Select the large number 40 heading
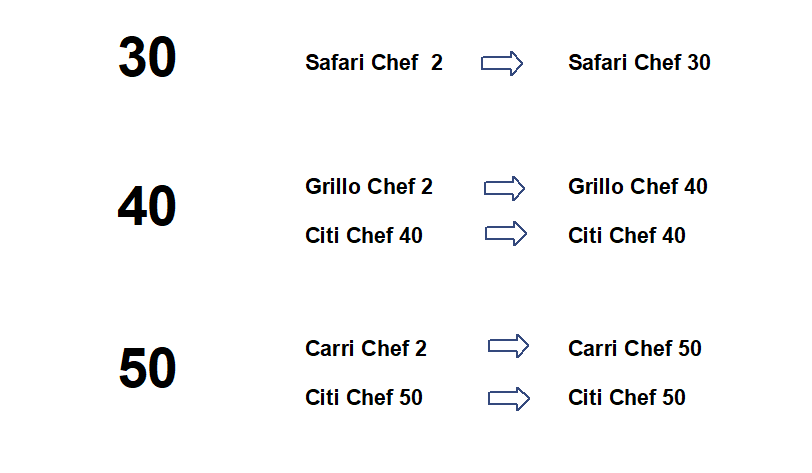The image size is (812, 473). [147, 207]
